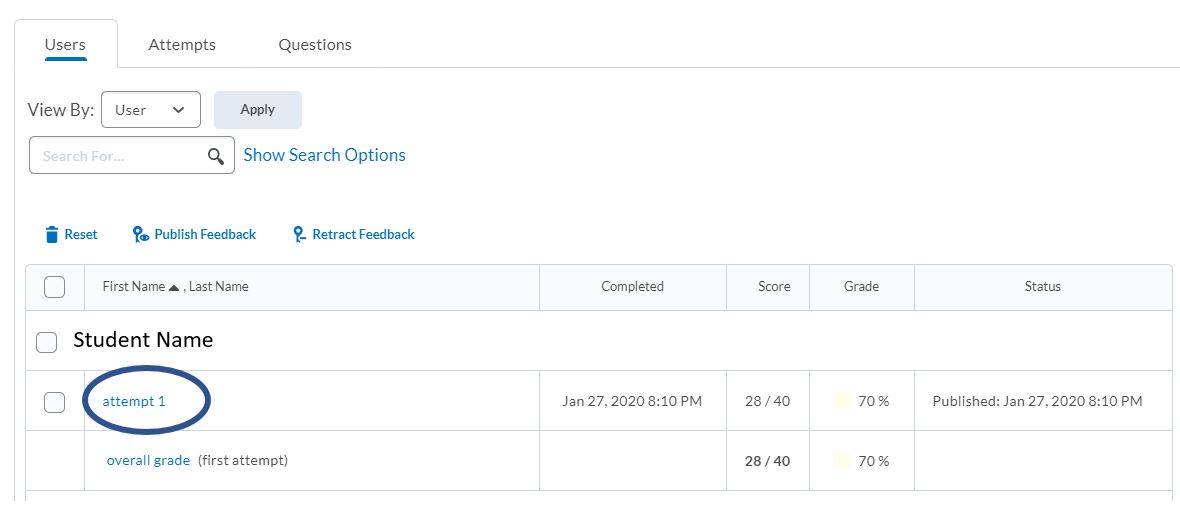Image resolution: width=1180 pixels, height=507 pixels.
Task: Click the search magnifying glass icon
Action: [x=216, y=156]
